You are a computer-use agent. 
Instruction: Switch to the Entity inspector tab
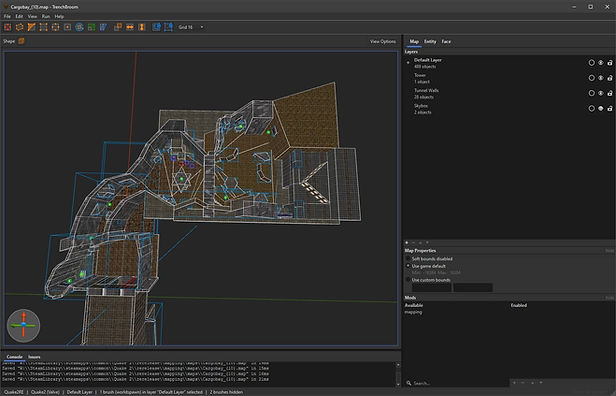430,41
